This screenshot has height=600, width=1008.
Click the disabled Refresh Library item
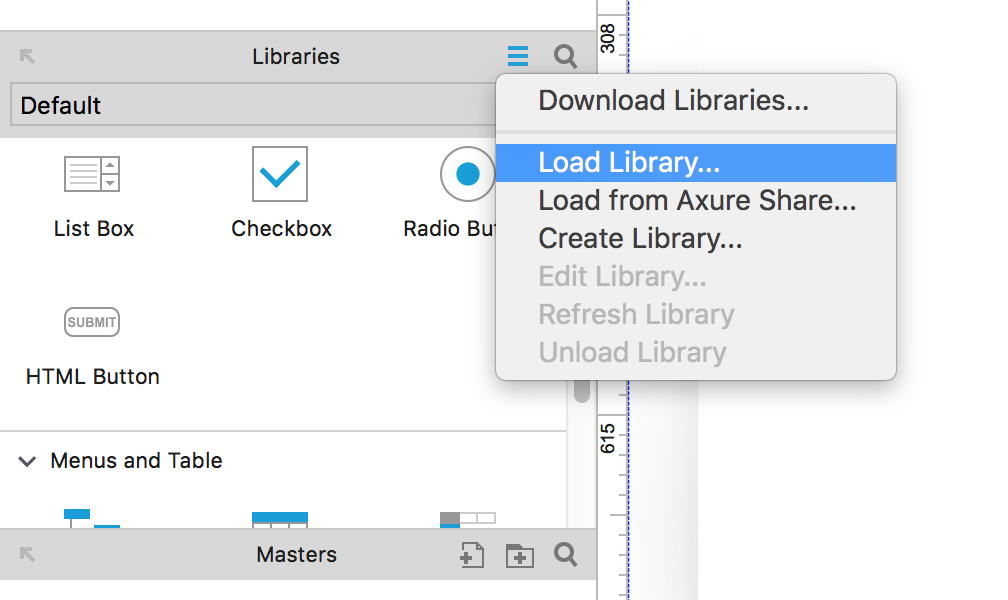[696, 314]
